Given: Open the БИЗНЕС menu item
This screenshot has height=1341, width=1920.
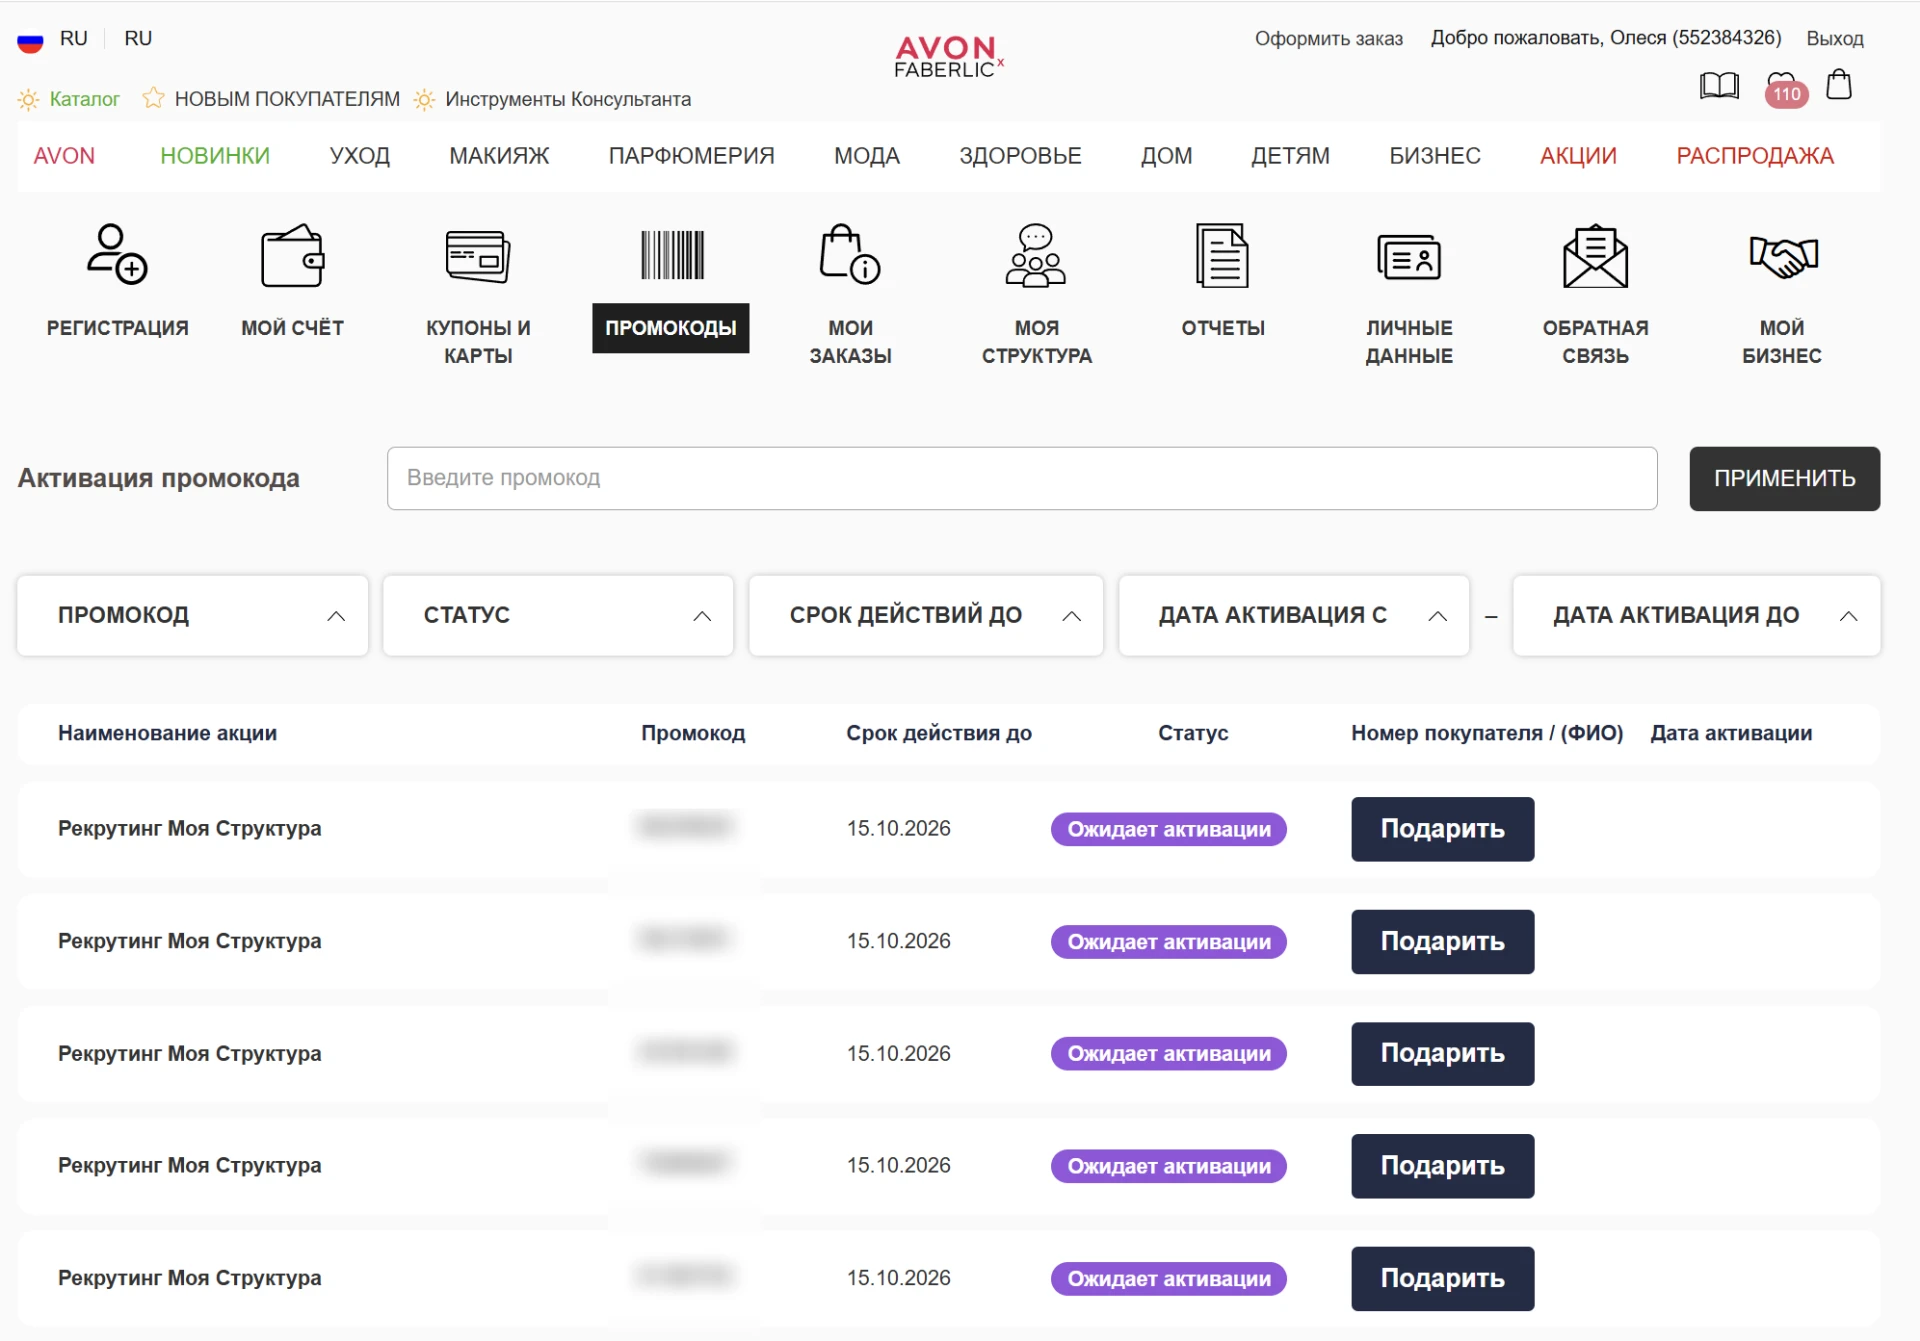Looking at the screenshot, I should click(x=1435, y=156).
